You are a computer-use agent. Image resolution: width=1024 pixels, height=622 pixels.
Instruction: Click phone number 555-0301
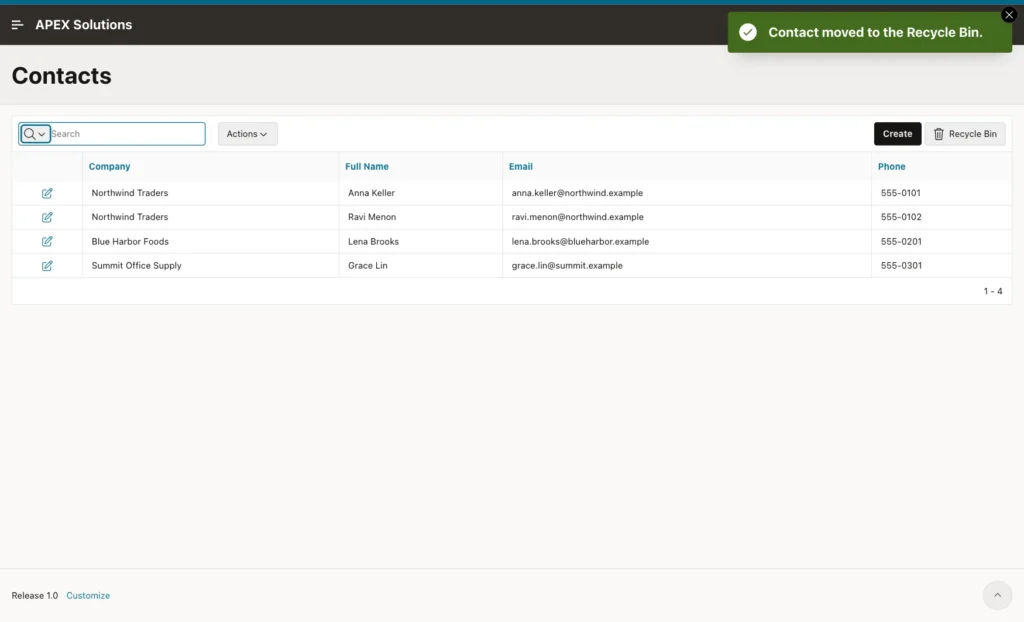point(901,266)
